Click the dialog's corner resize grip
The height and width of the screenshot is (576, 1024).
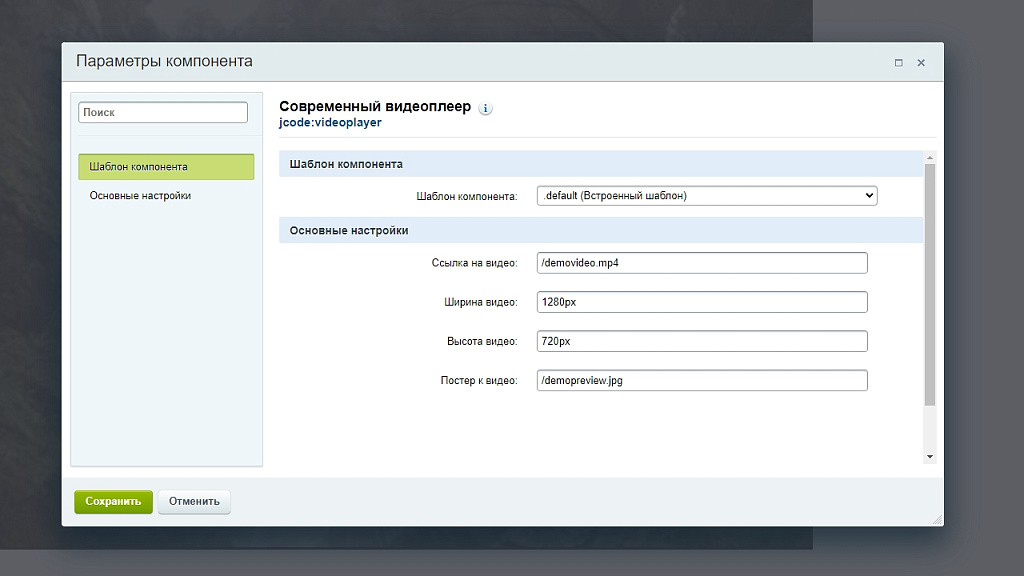click(938, 520)
